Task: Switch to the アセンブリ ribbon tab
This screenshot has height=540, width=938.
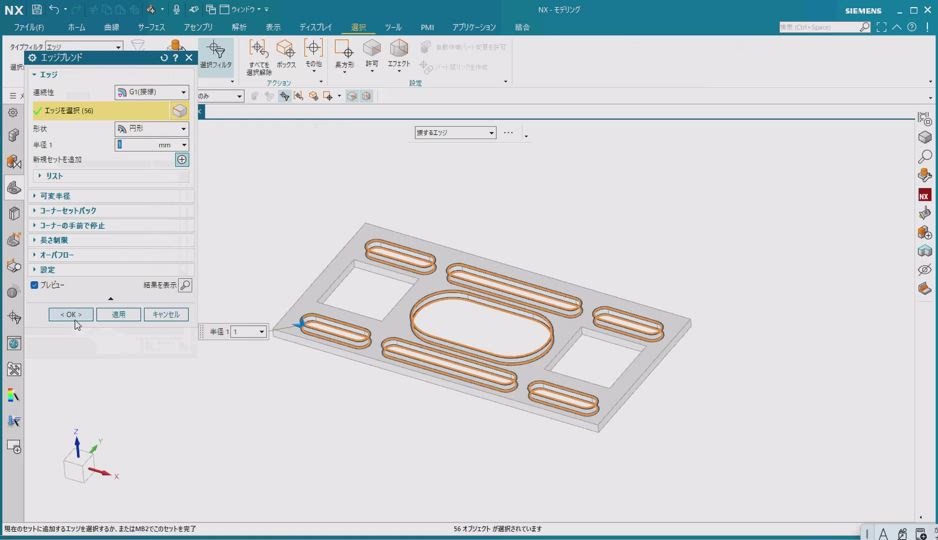Action: (x=198, y=28)
